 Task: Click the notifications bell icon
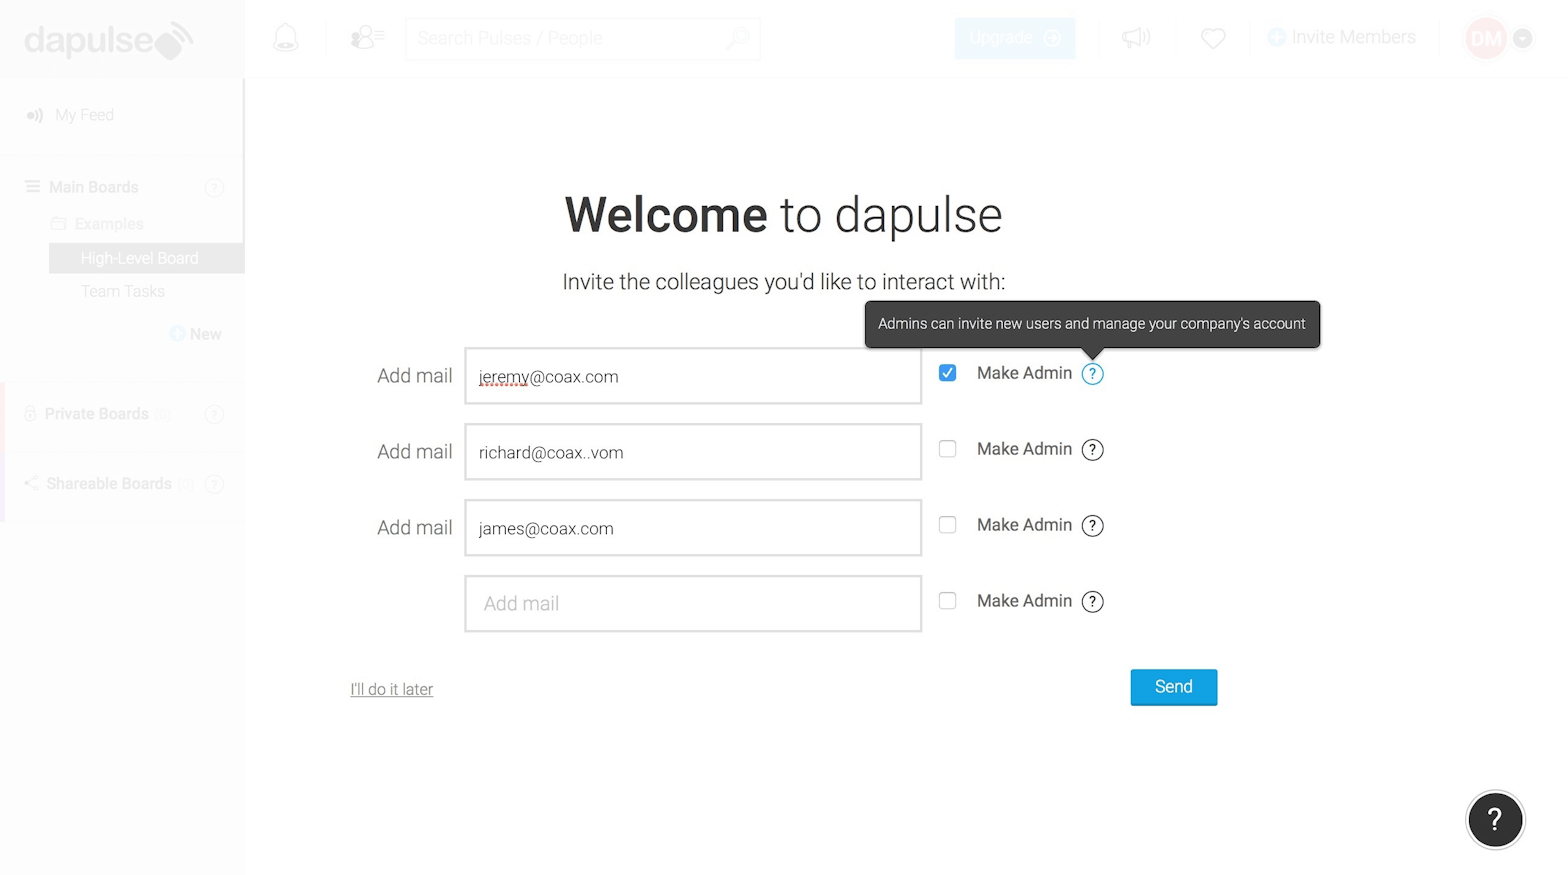tap(286, 38)
